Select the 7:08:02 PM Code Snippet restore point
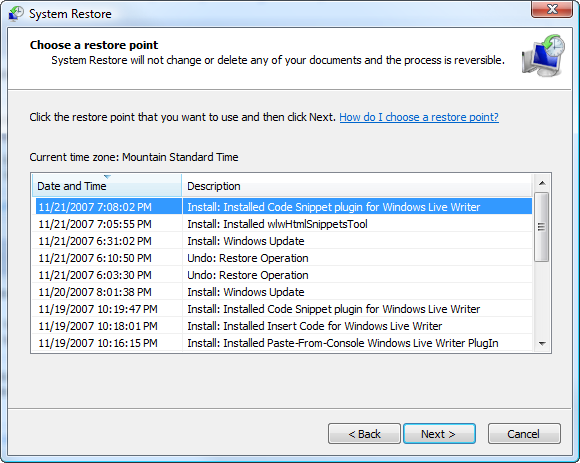 pos(284,206)
